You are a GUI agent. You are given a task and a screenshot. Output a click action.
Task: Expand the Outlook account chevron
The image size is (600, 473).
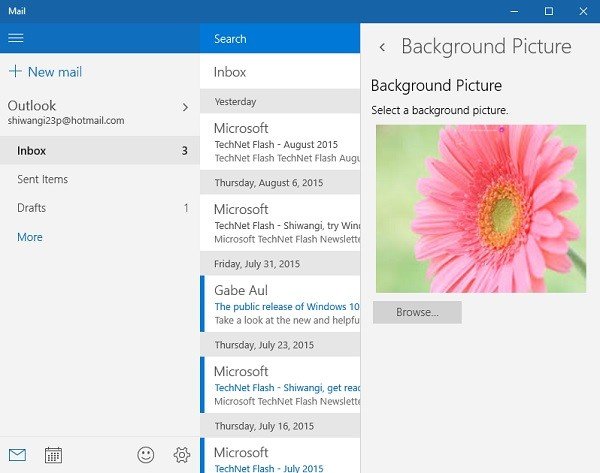coord(185,107)
